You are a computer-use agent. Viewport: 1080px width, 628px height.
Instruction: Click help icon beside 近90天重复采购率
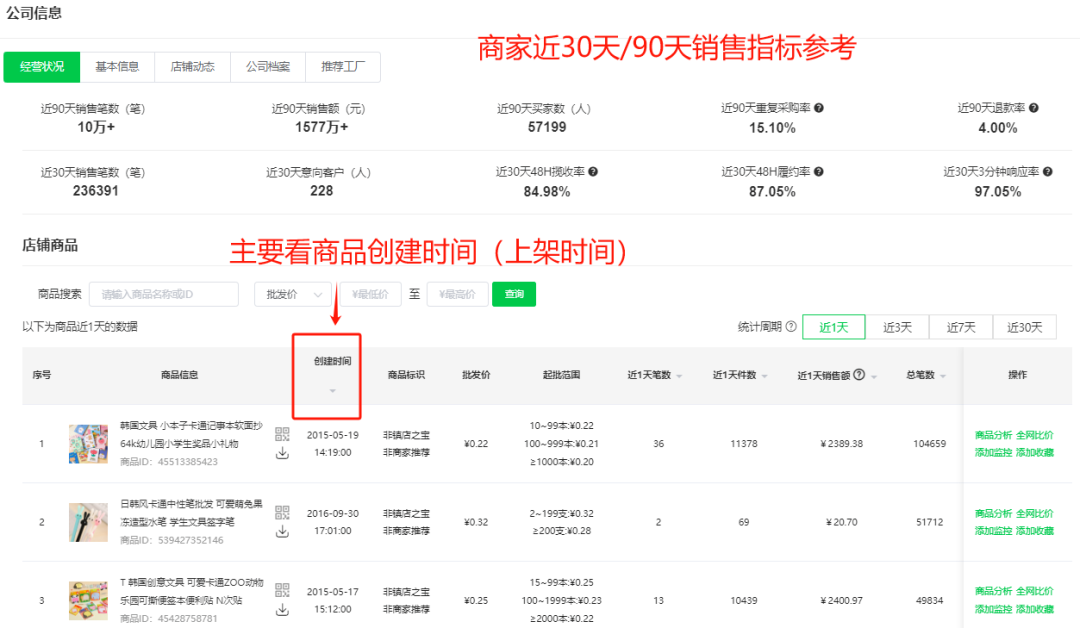coord(819,108)
